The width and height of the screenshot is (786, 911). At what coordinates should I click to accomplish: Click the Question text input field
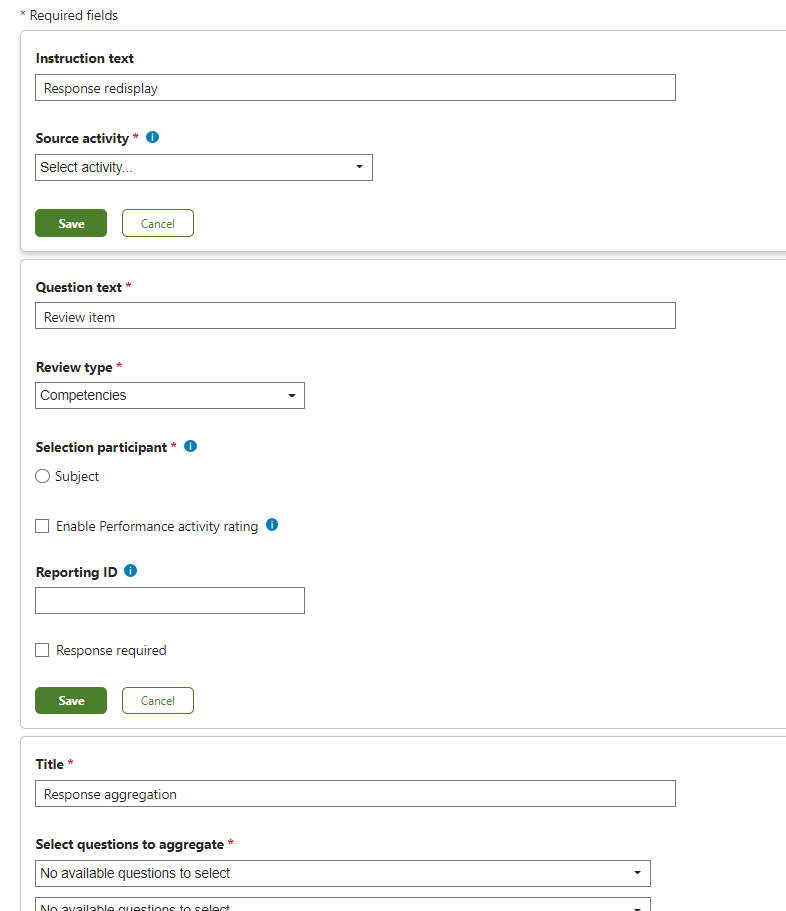pyautogui.click(x=355, y=317)
